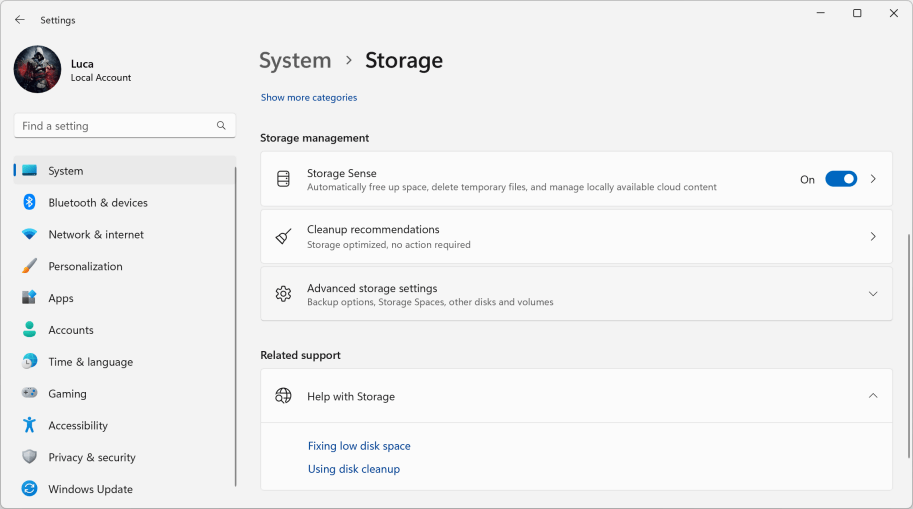Click the Show more categories link
Screen dimensions: 913x509
308,98
